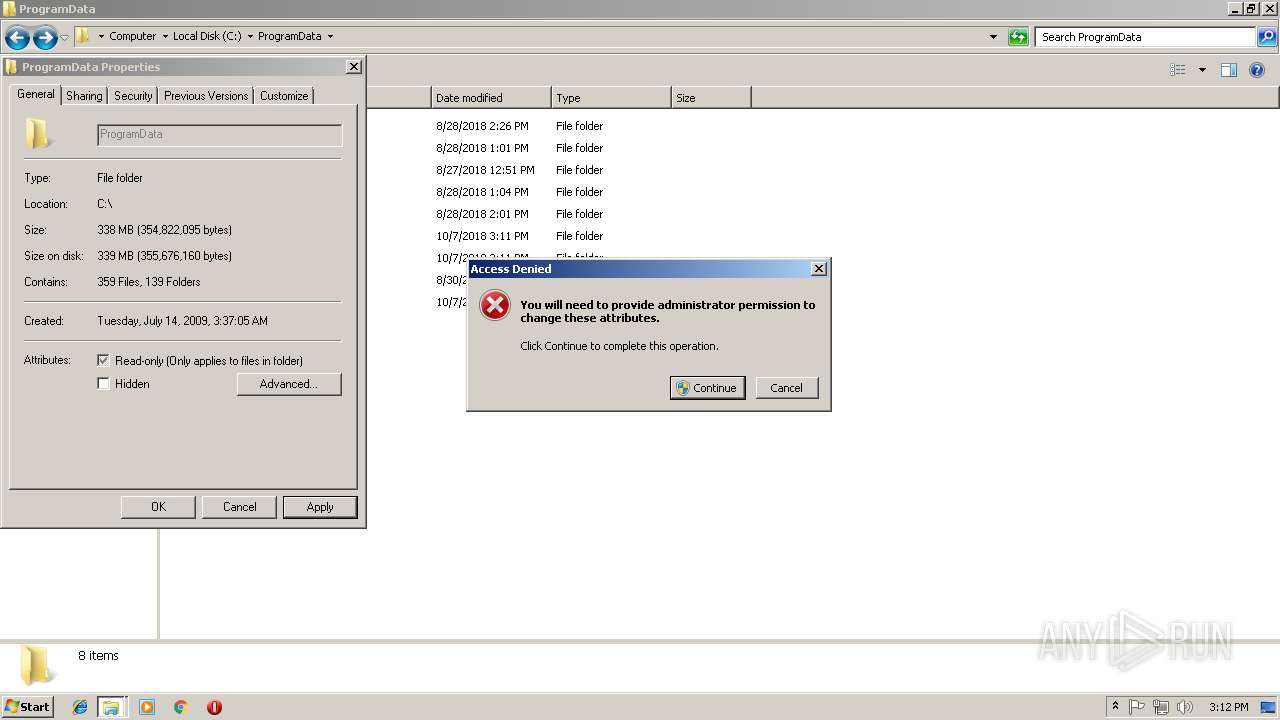Select the row dated 8/28/2018 2:26 PM

click(x=520, y=126)
